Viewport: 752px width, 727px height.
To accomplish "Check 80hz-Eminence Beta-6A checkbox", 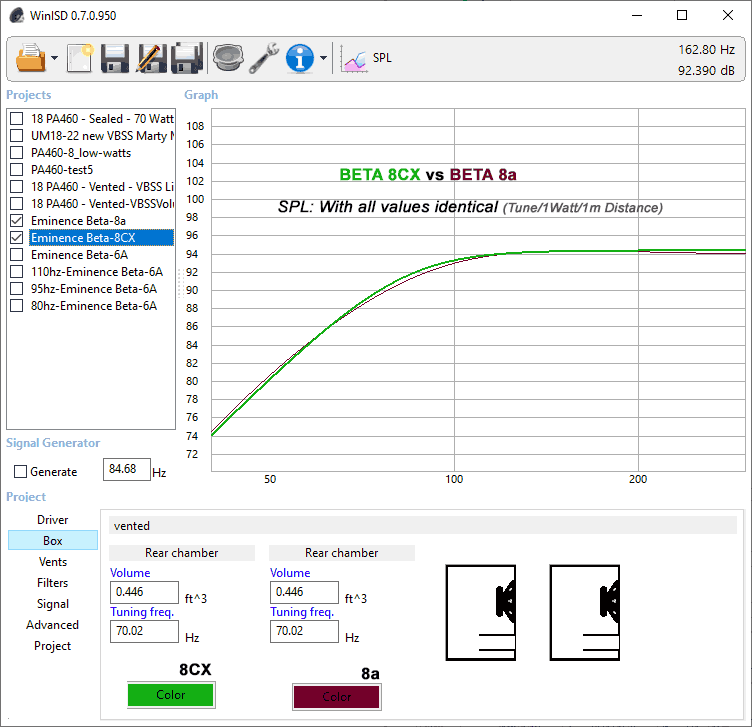I will [17, 306].
